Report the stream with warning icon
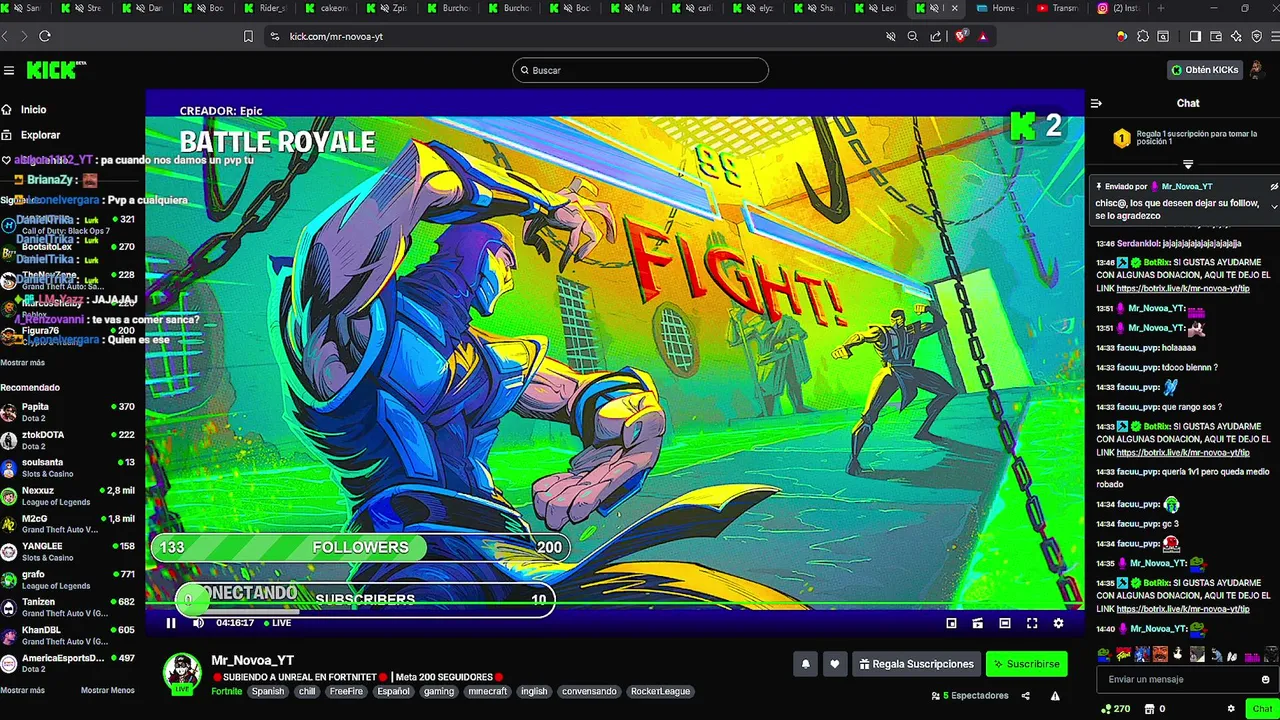The image size is (1280, 720). [1055, 696]
